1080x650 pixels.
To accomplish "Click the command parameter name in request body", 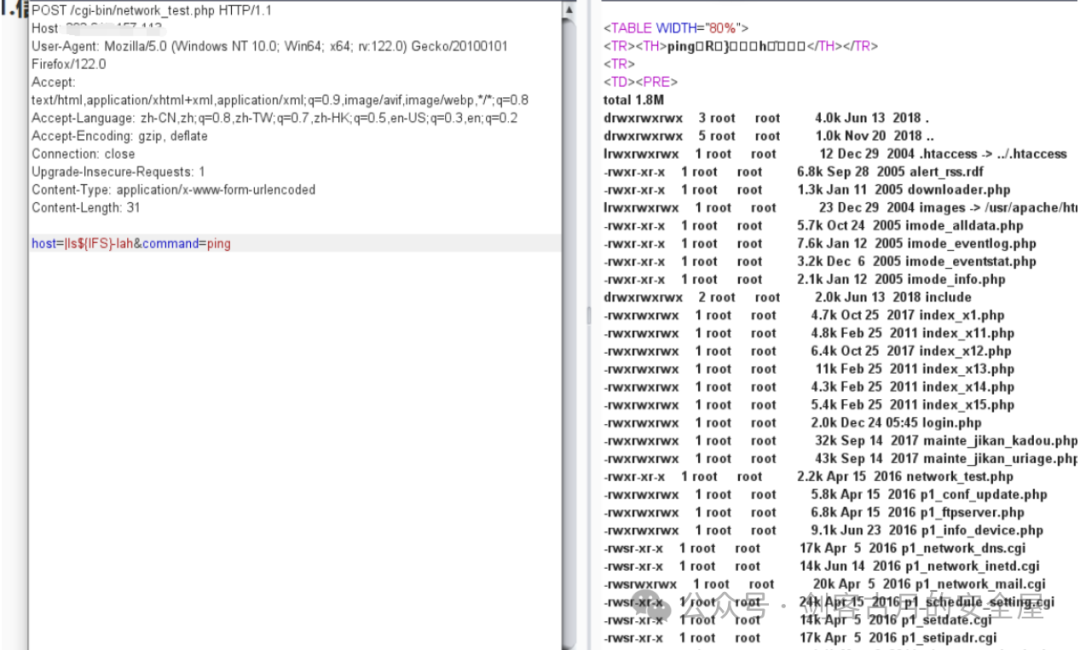I will [x=170, y=243].
